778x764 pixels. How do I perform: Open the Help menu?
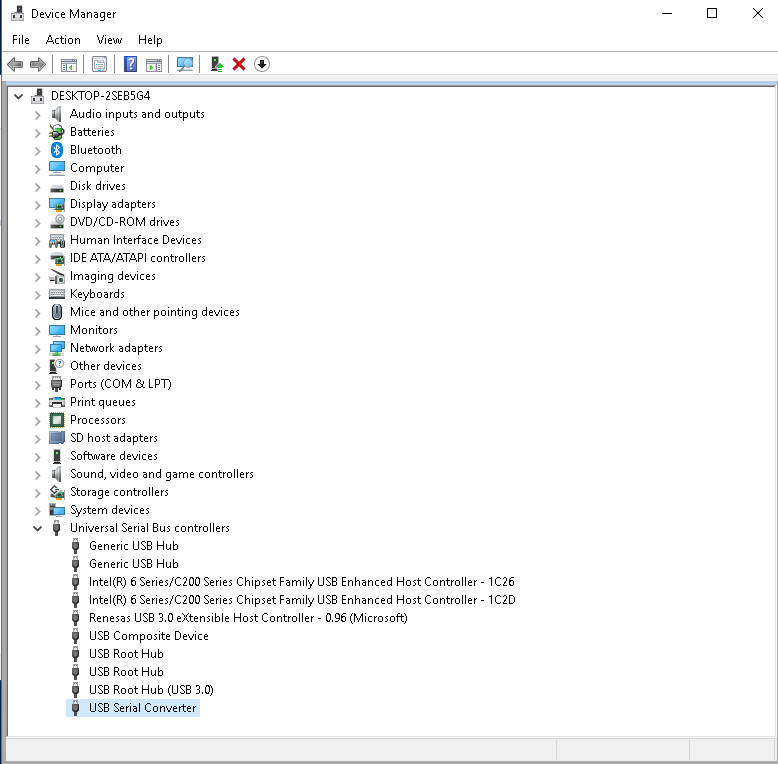[x=150, y=40]
